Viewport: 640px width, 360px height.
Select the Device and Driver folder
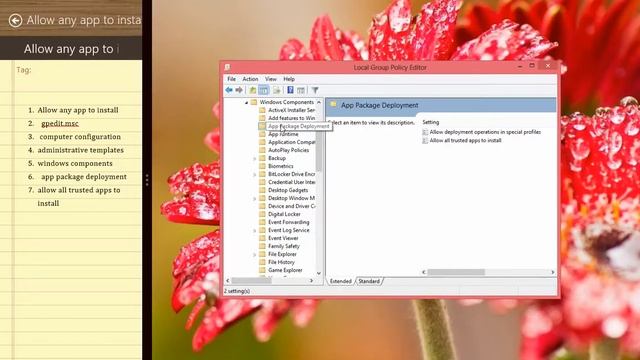[x=291, y=206]
